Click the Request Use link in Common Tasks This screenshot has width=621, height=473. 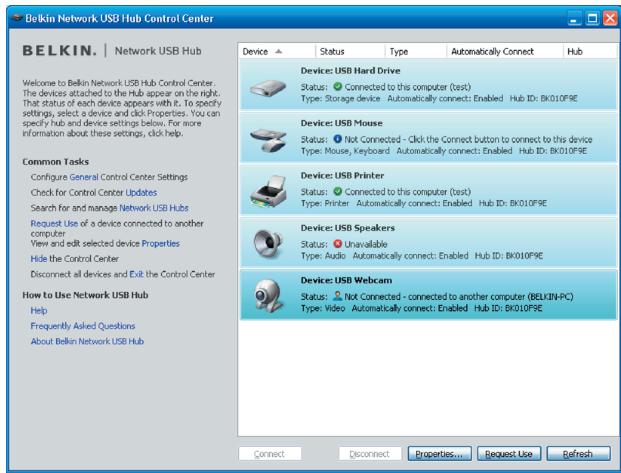click(x=54, y=223)
